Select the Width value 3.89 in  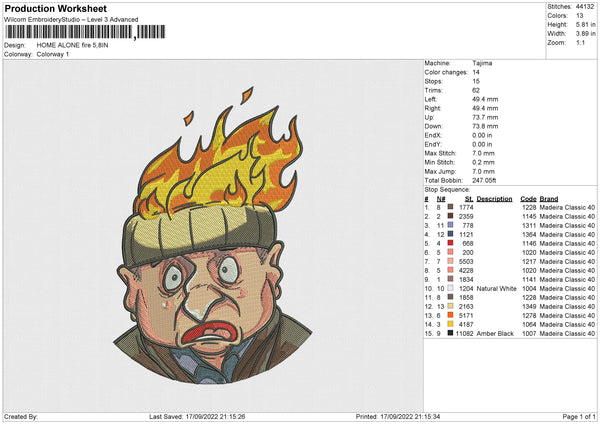(585, 34)
